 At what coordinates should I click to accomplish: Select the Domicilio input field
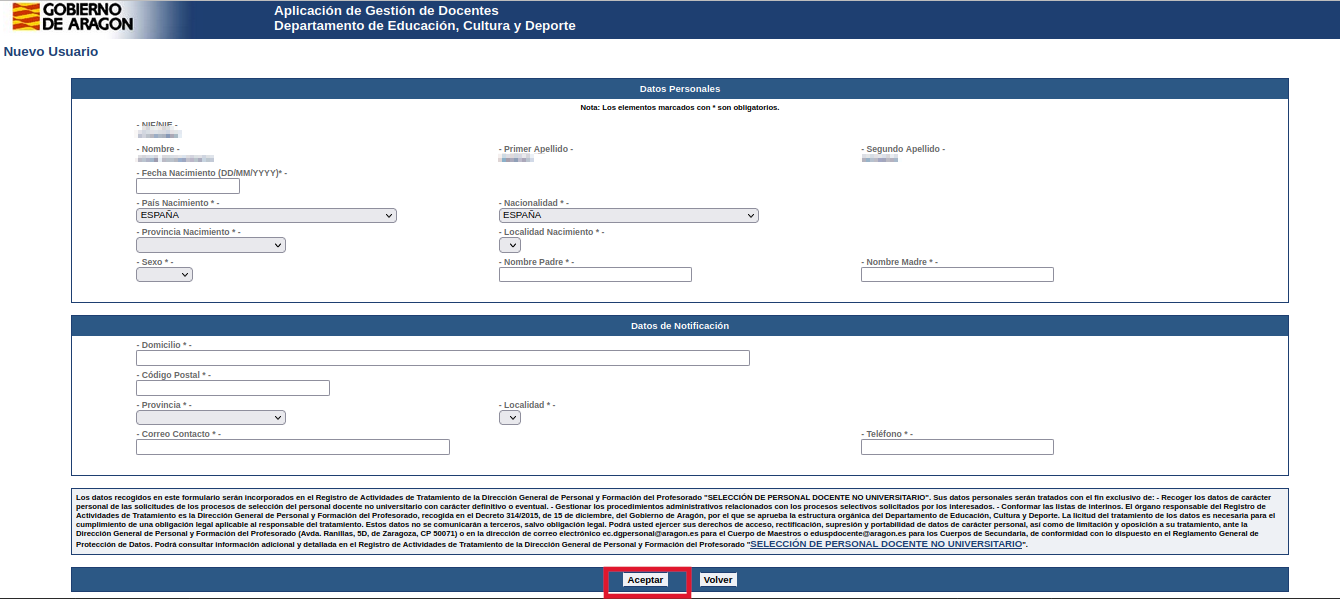pos(443,358)
